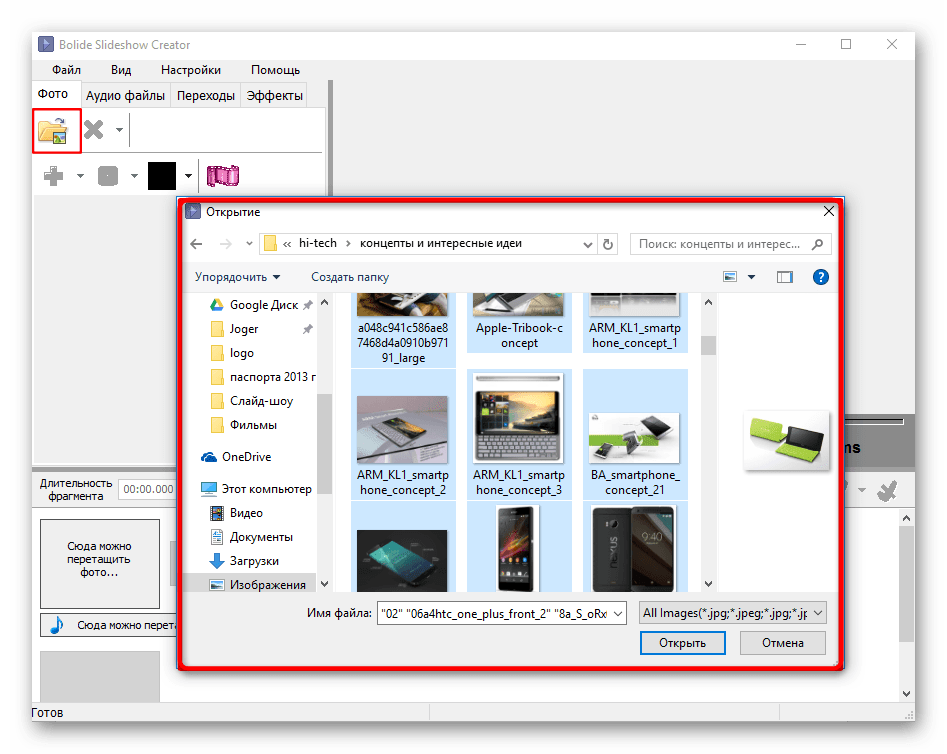Select the BA_smartphone_concept_21 thumbnail

coord(634,435)
